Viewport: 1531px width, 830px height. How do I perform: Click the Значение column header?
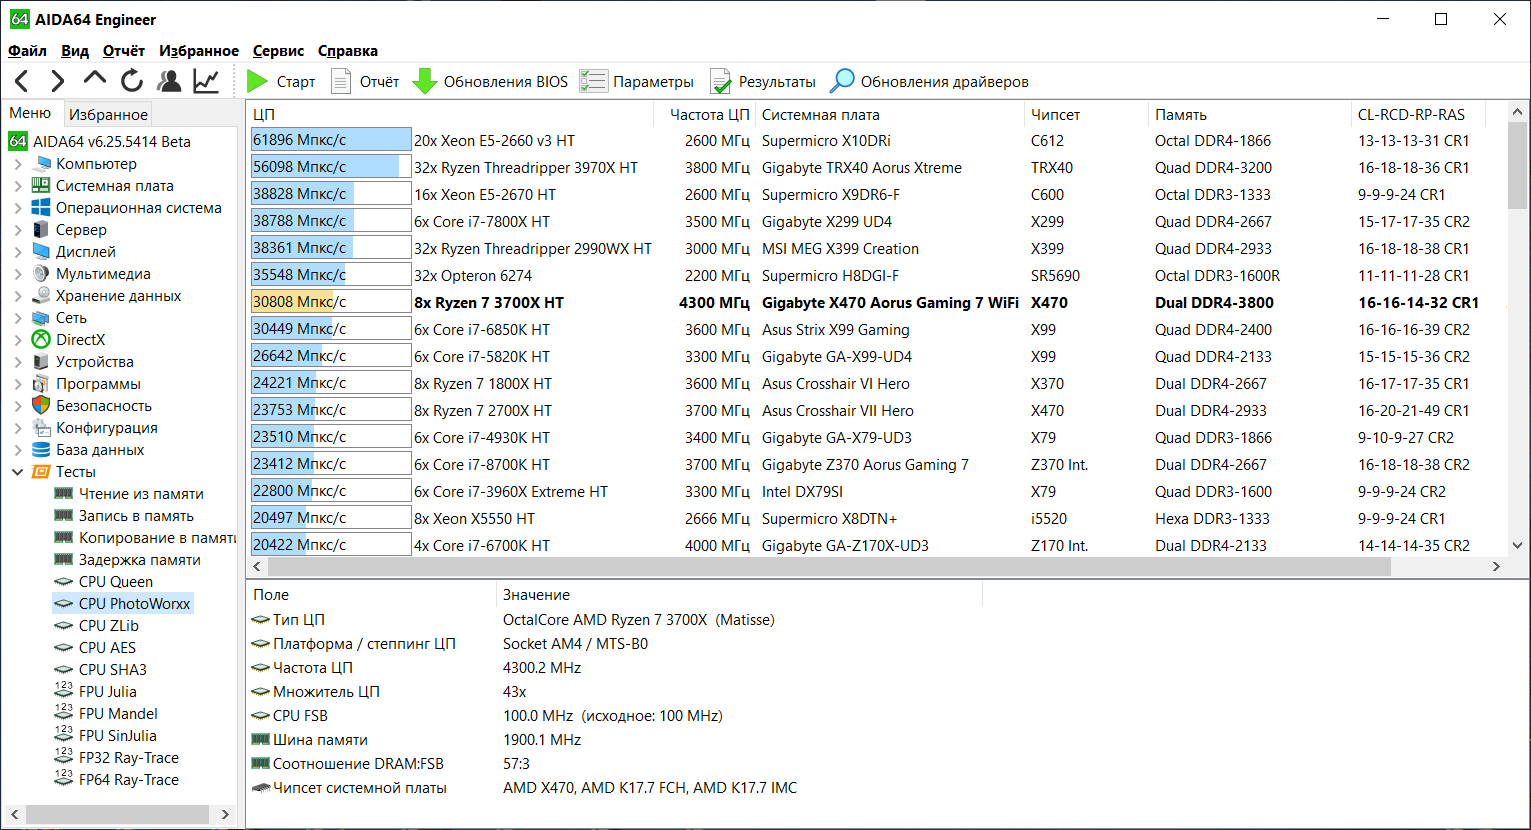pyautogui.click(x=740, y=595)
